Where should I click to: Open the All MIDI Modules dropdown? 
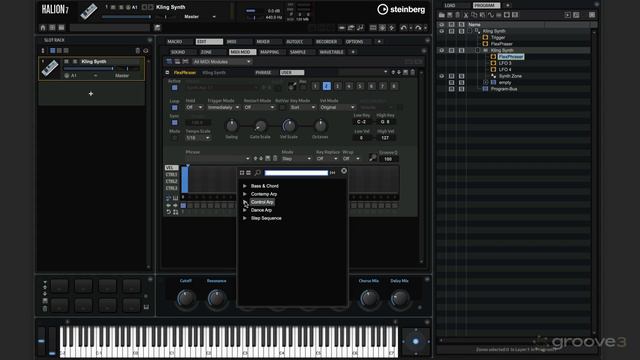pyautogui.click(x=222, y=62)
